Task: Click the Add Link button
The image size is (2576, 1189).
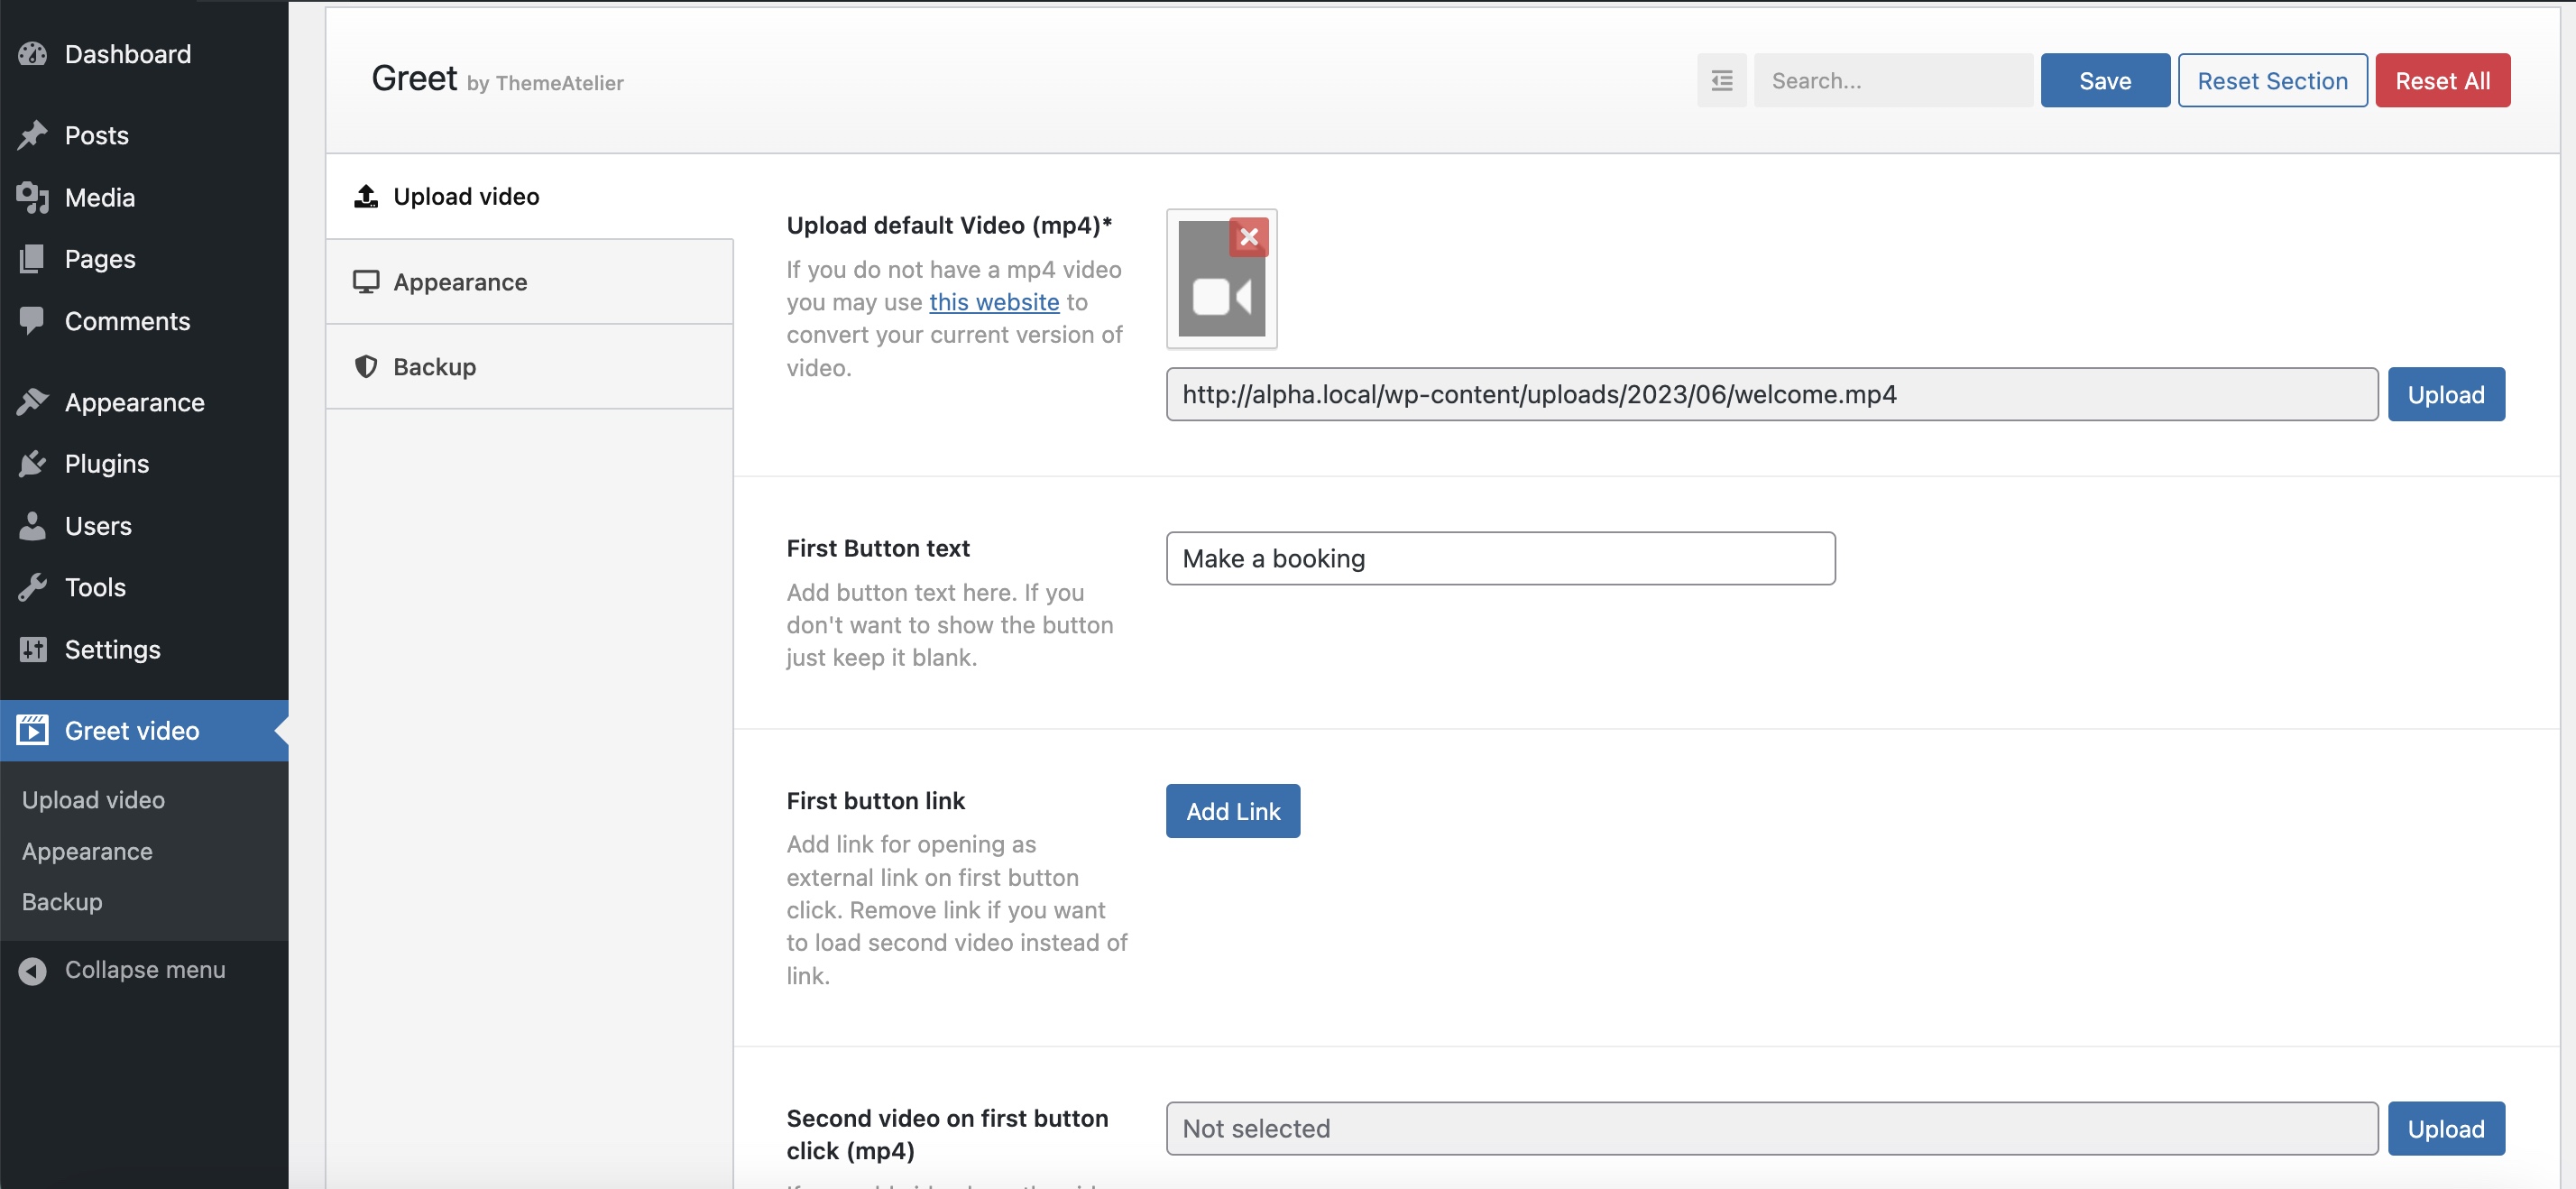Action: pyautogui.click(x=1232, y=811)
